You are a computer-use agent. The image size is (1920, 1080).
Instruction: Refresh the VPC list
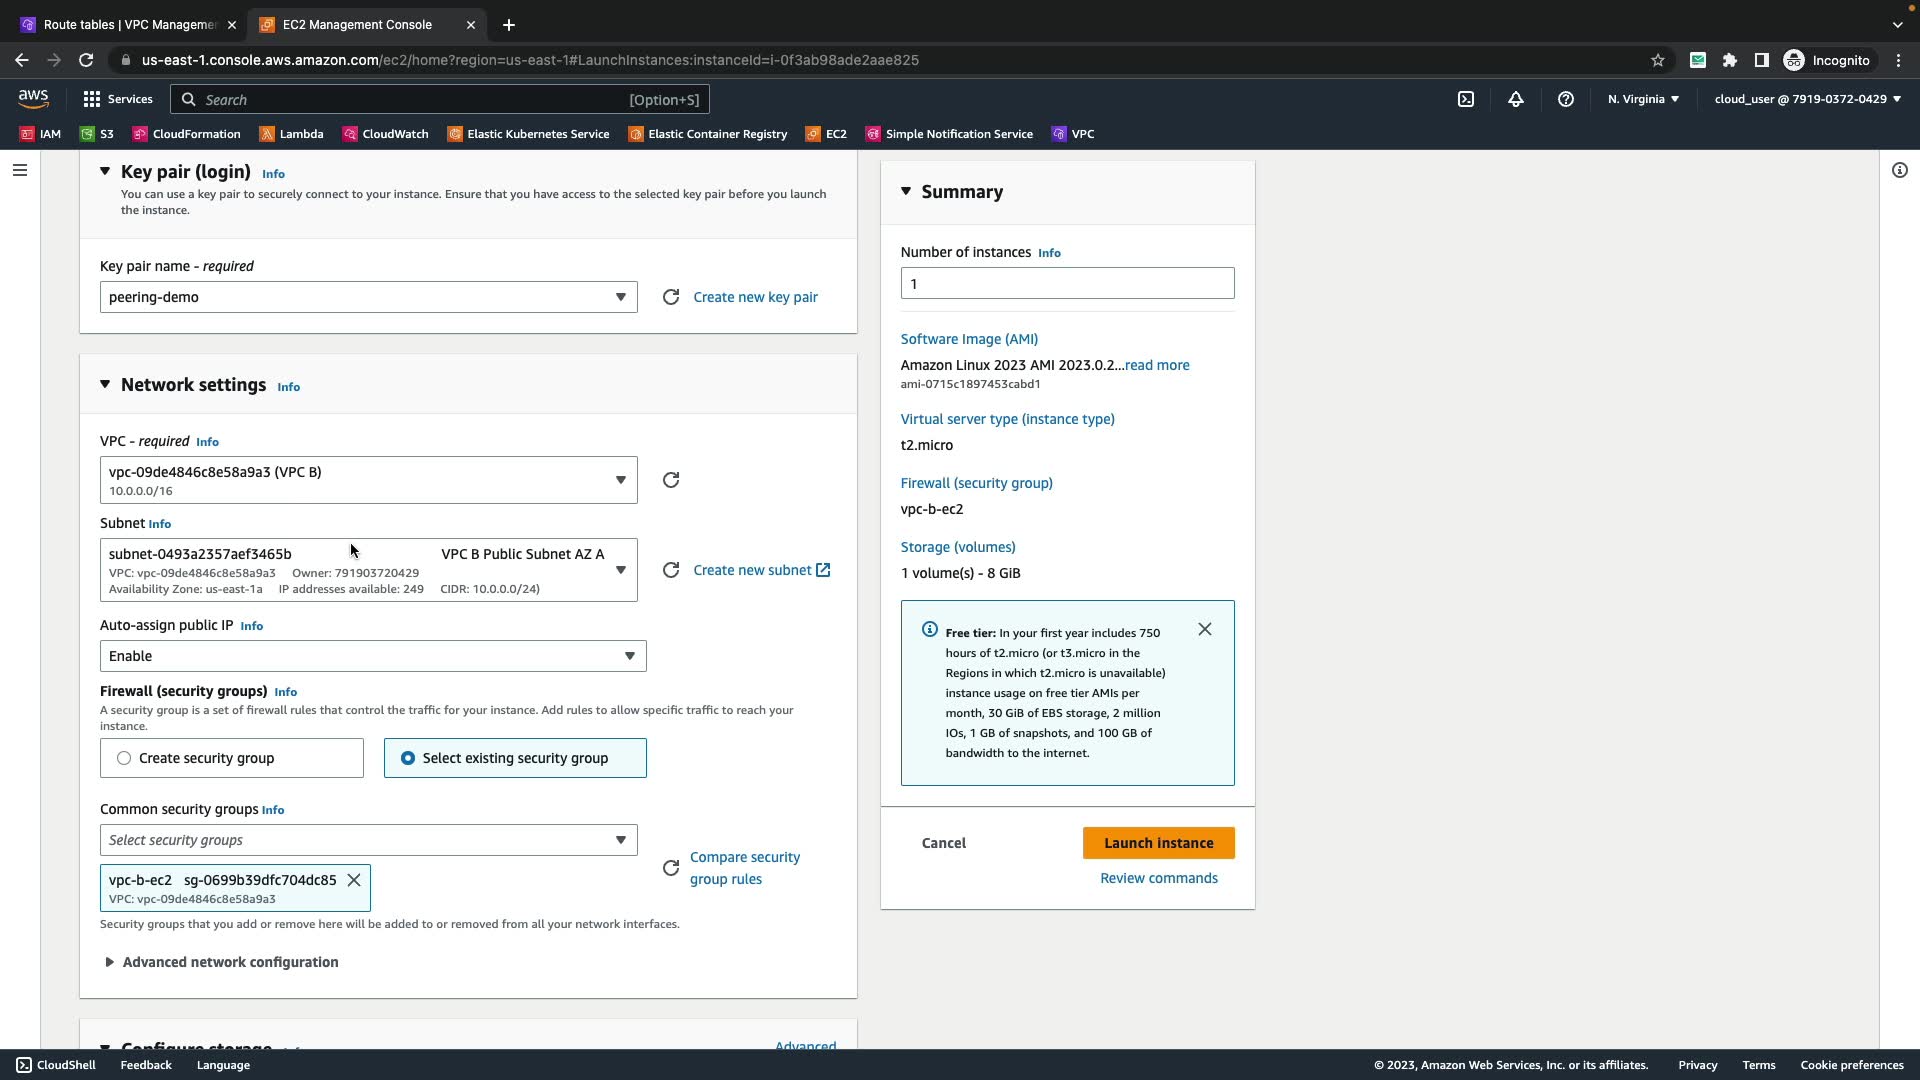click(x=671, y=480)
